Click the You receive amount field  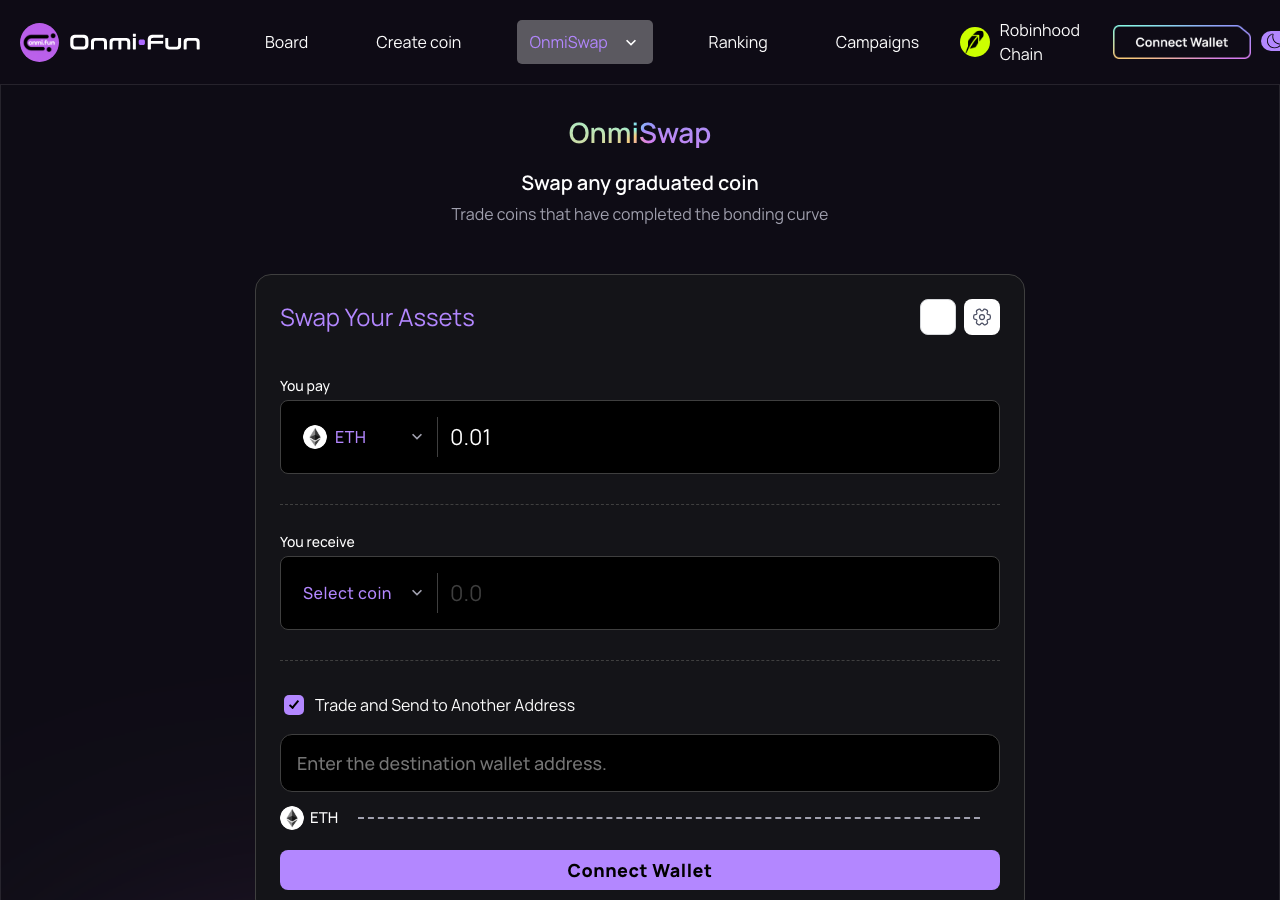pyautogui.click(x=718, y=593)
